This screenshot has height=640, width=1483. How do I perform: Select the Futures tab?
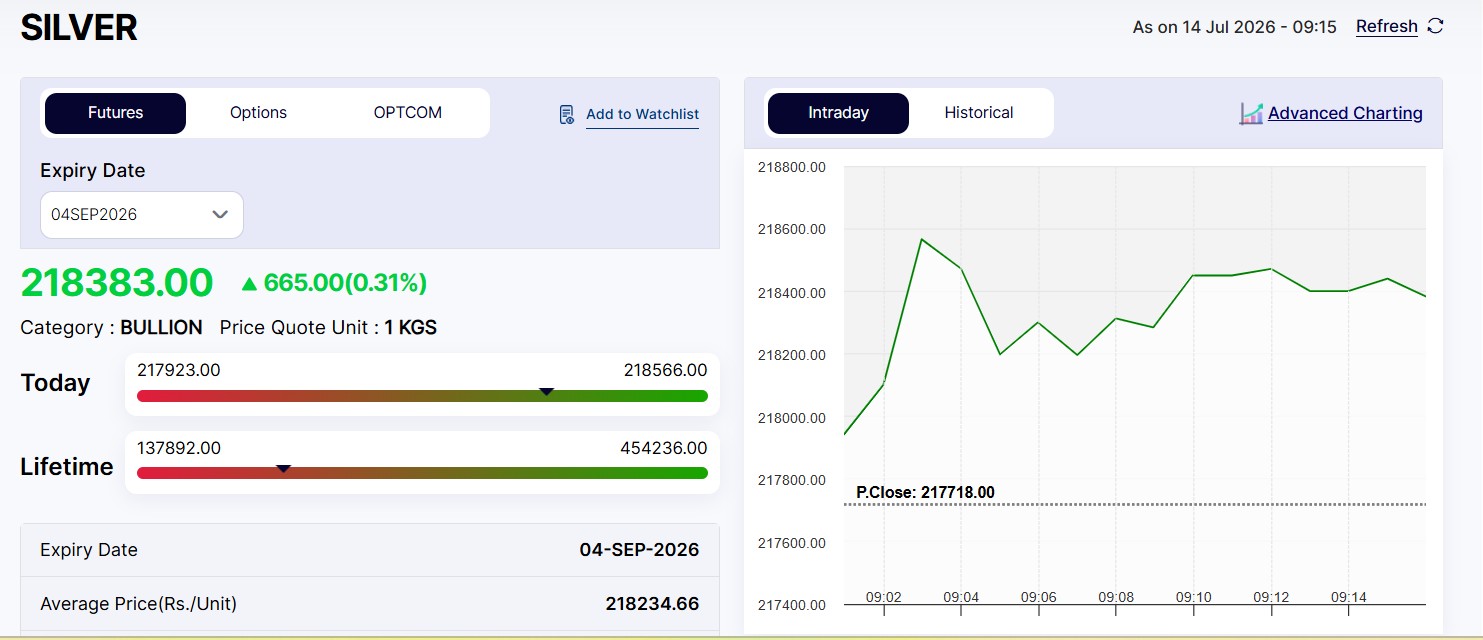[x=115, y=113]
